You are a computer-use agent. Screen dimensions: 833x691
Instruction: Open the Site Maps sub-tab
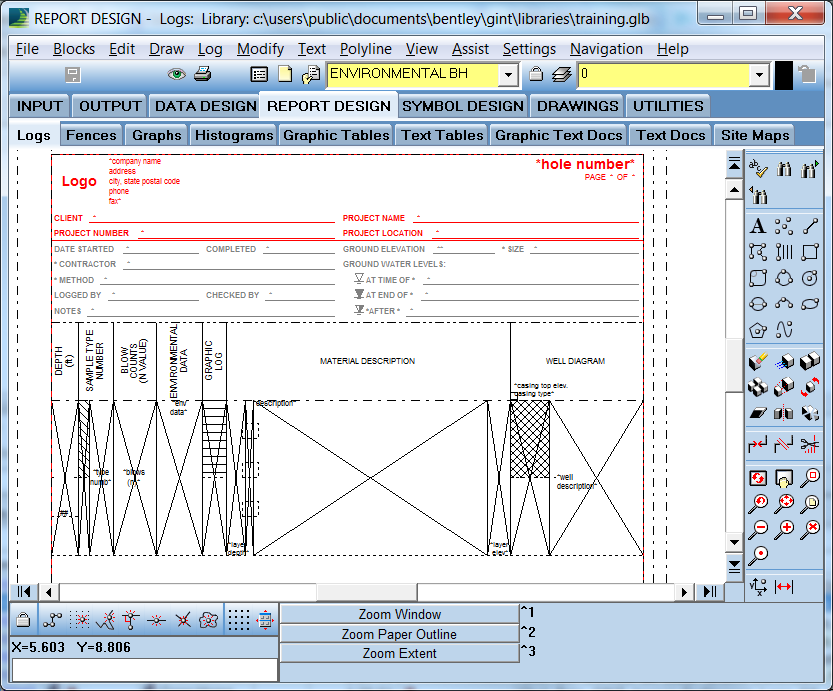point(755,135)
